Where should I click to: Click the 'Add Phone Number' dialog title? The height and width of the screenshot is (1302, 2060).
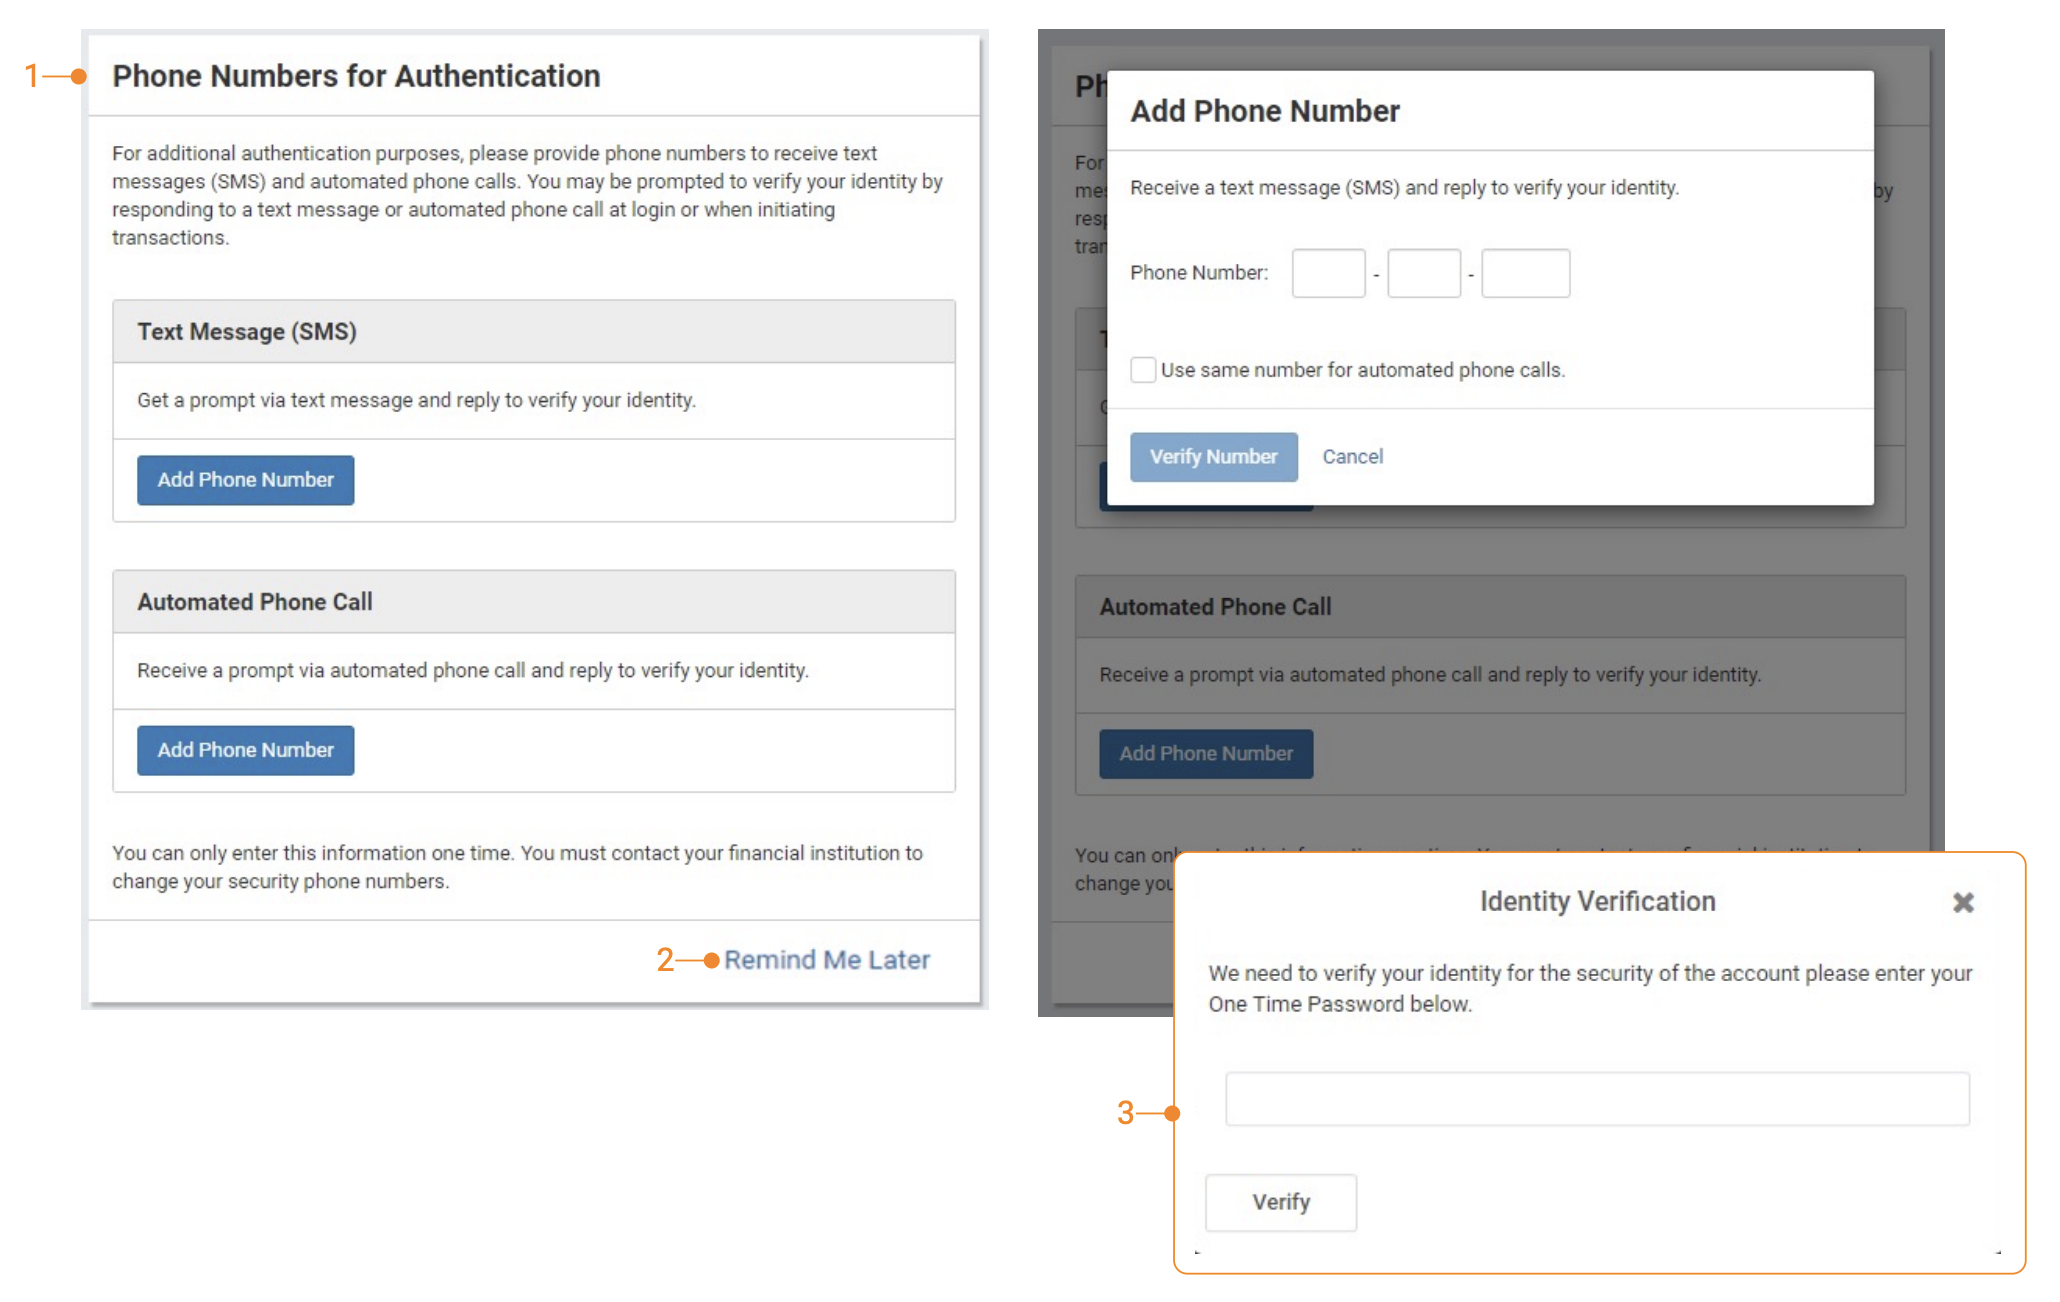pyautogui.click(x=1265, y=111)
